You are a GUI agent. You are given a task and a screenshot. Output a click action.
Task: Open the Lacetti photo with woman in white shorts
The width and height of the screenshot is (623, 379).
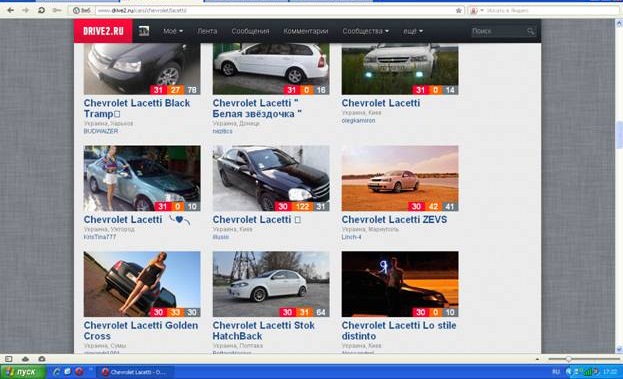click(x=142, y=178)
